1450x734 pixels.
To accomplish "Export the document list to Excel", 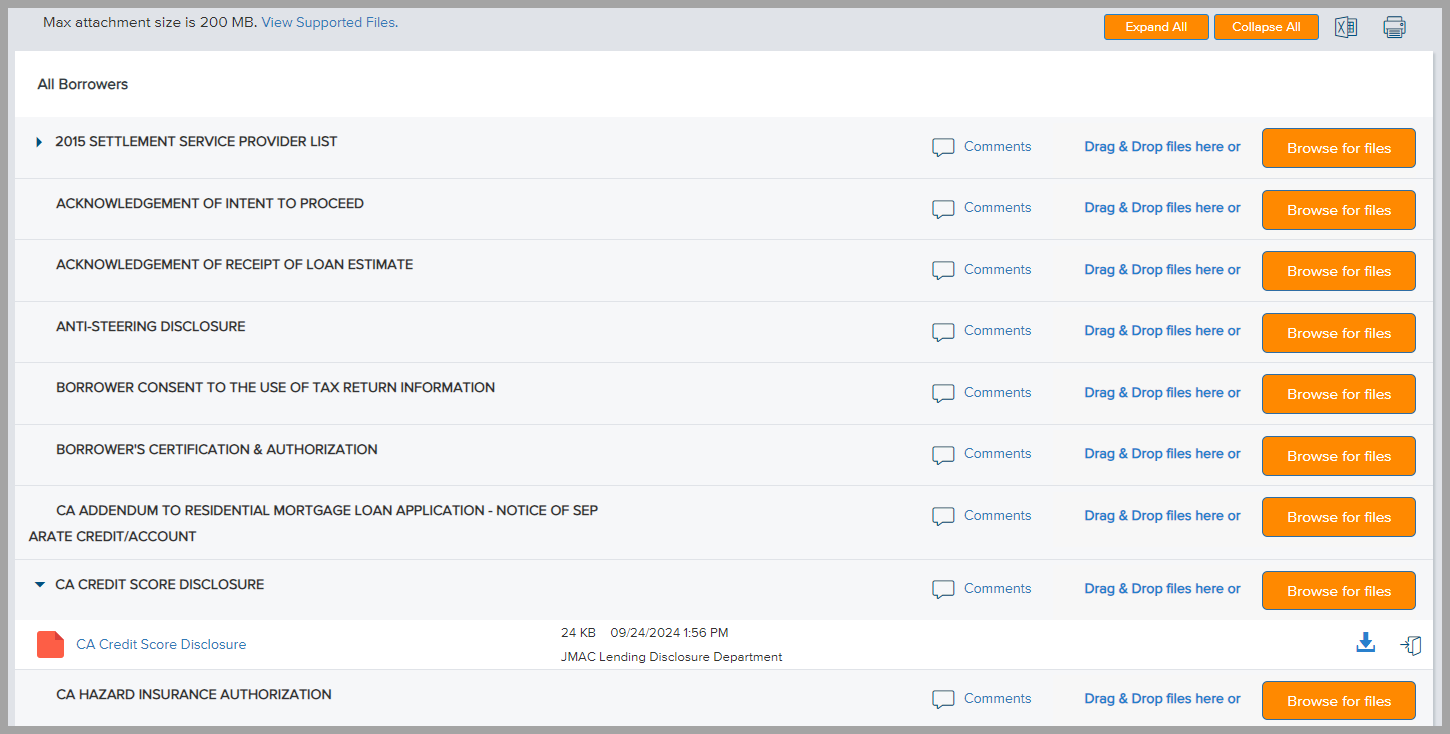I will pos(1346,27).
